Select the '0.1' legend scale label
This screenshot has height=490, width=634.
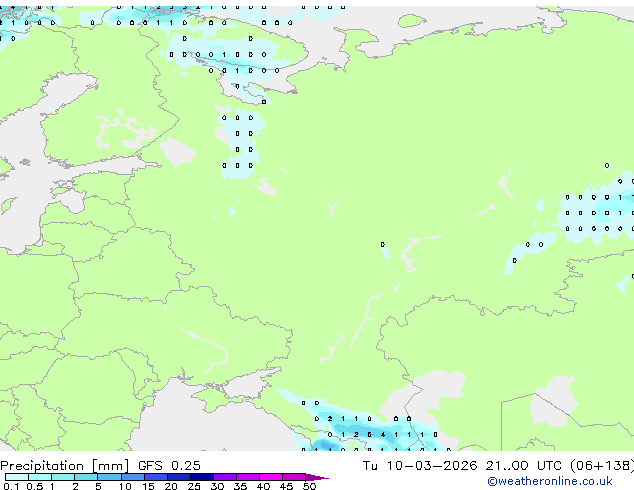tap(11, 486)
